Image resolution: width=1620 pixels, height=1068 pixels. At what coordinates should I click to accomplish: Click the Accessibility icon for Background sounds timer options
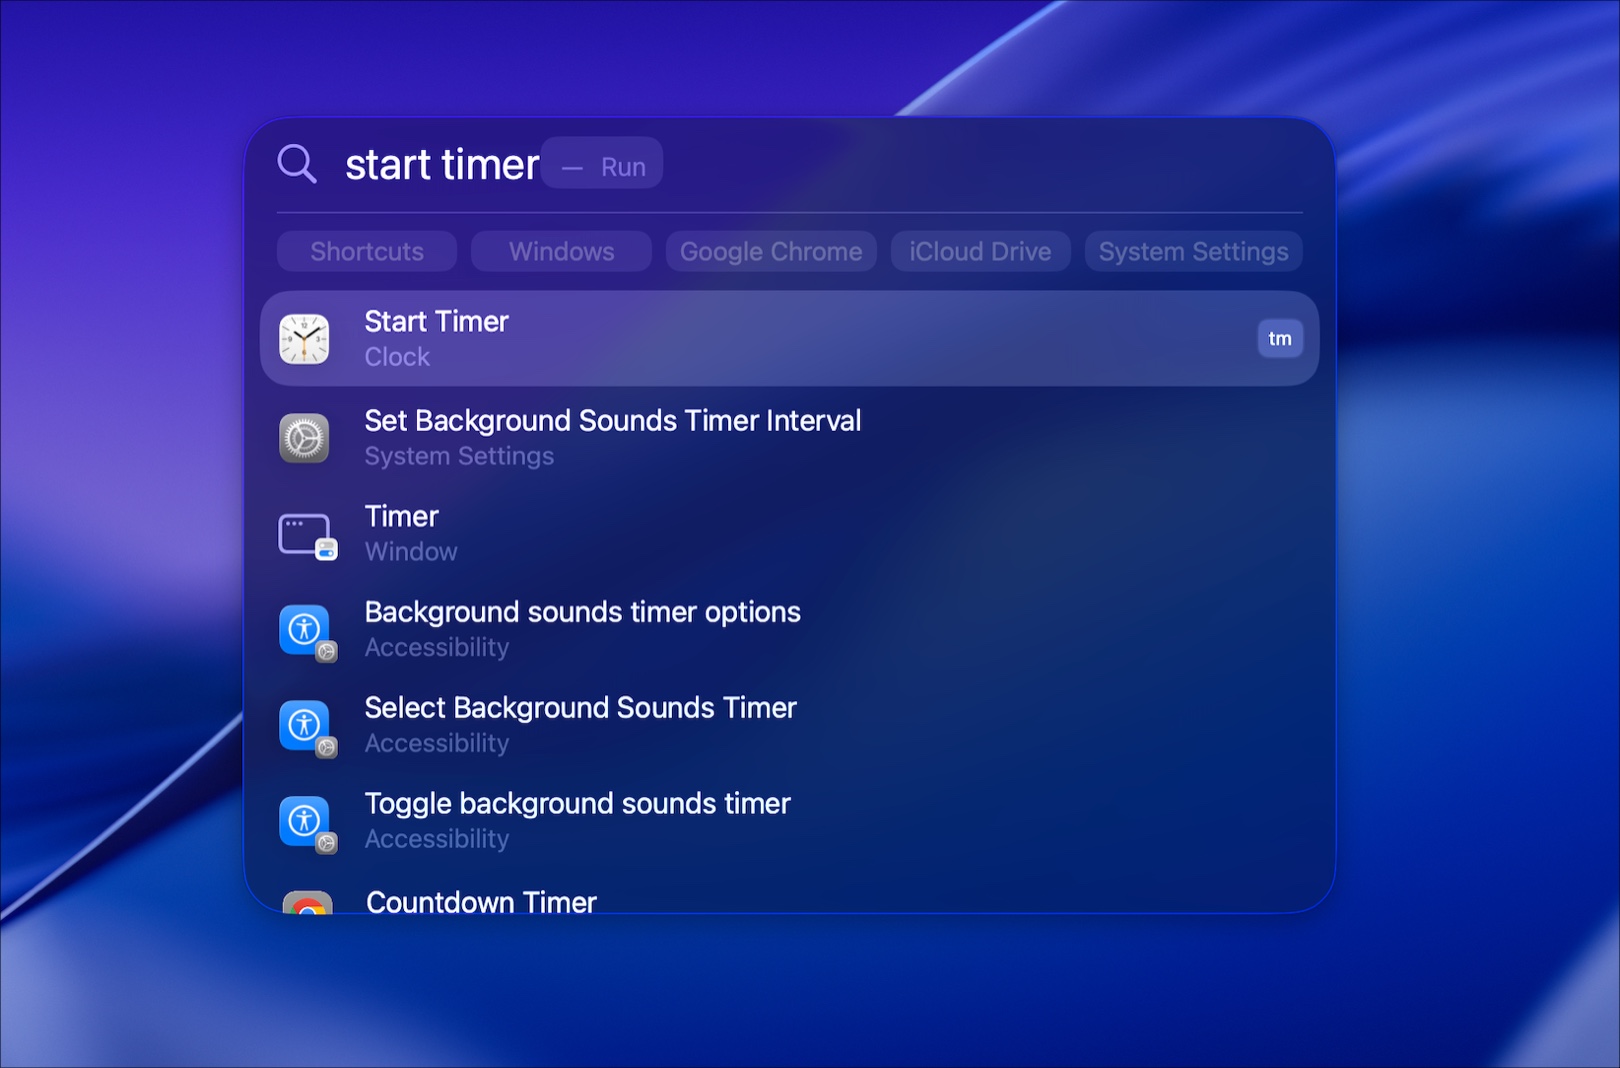coord(305,628)
